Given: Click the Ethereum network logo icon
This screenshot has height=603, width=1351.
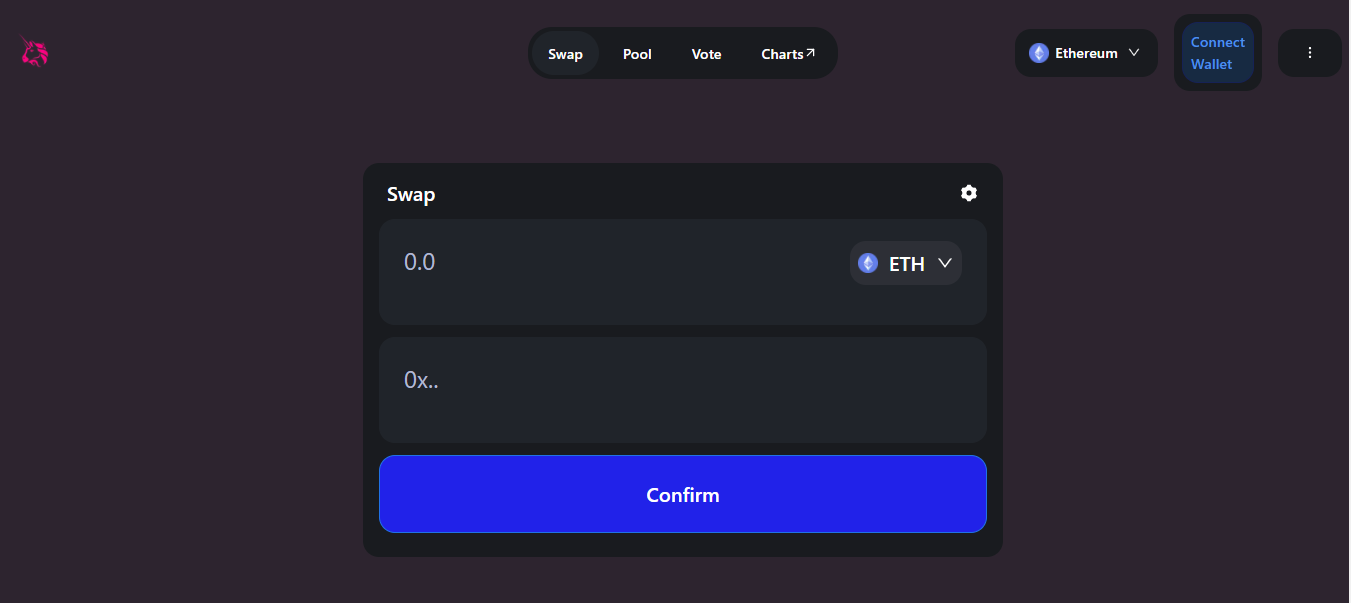Looking at the screenshot, I should click(1039, 53).
